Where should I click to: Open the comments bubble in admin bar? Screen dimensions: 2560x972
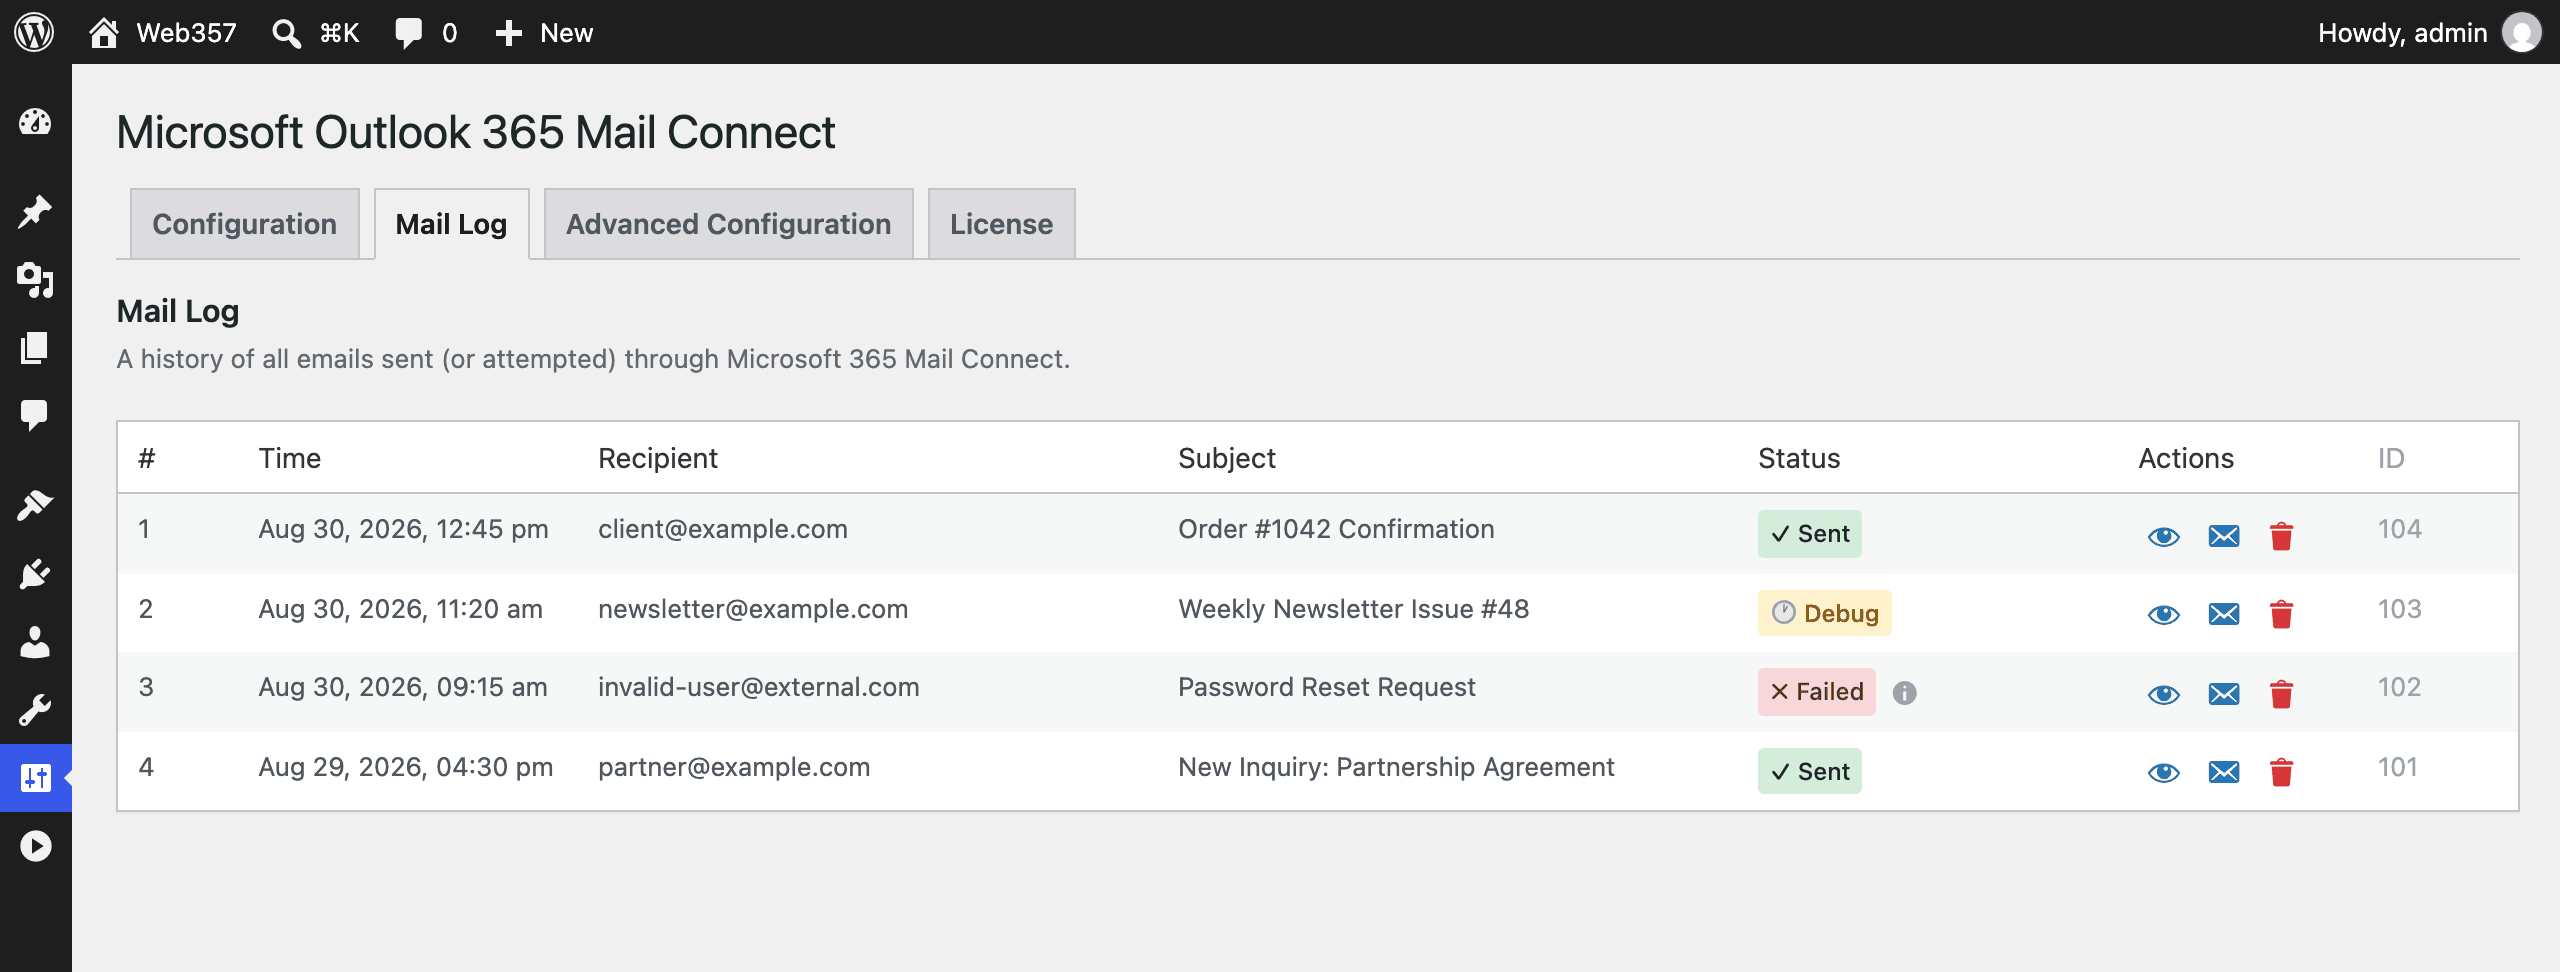pos(425,32)
